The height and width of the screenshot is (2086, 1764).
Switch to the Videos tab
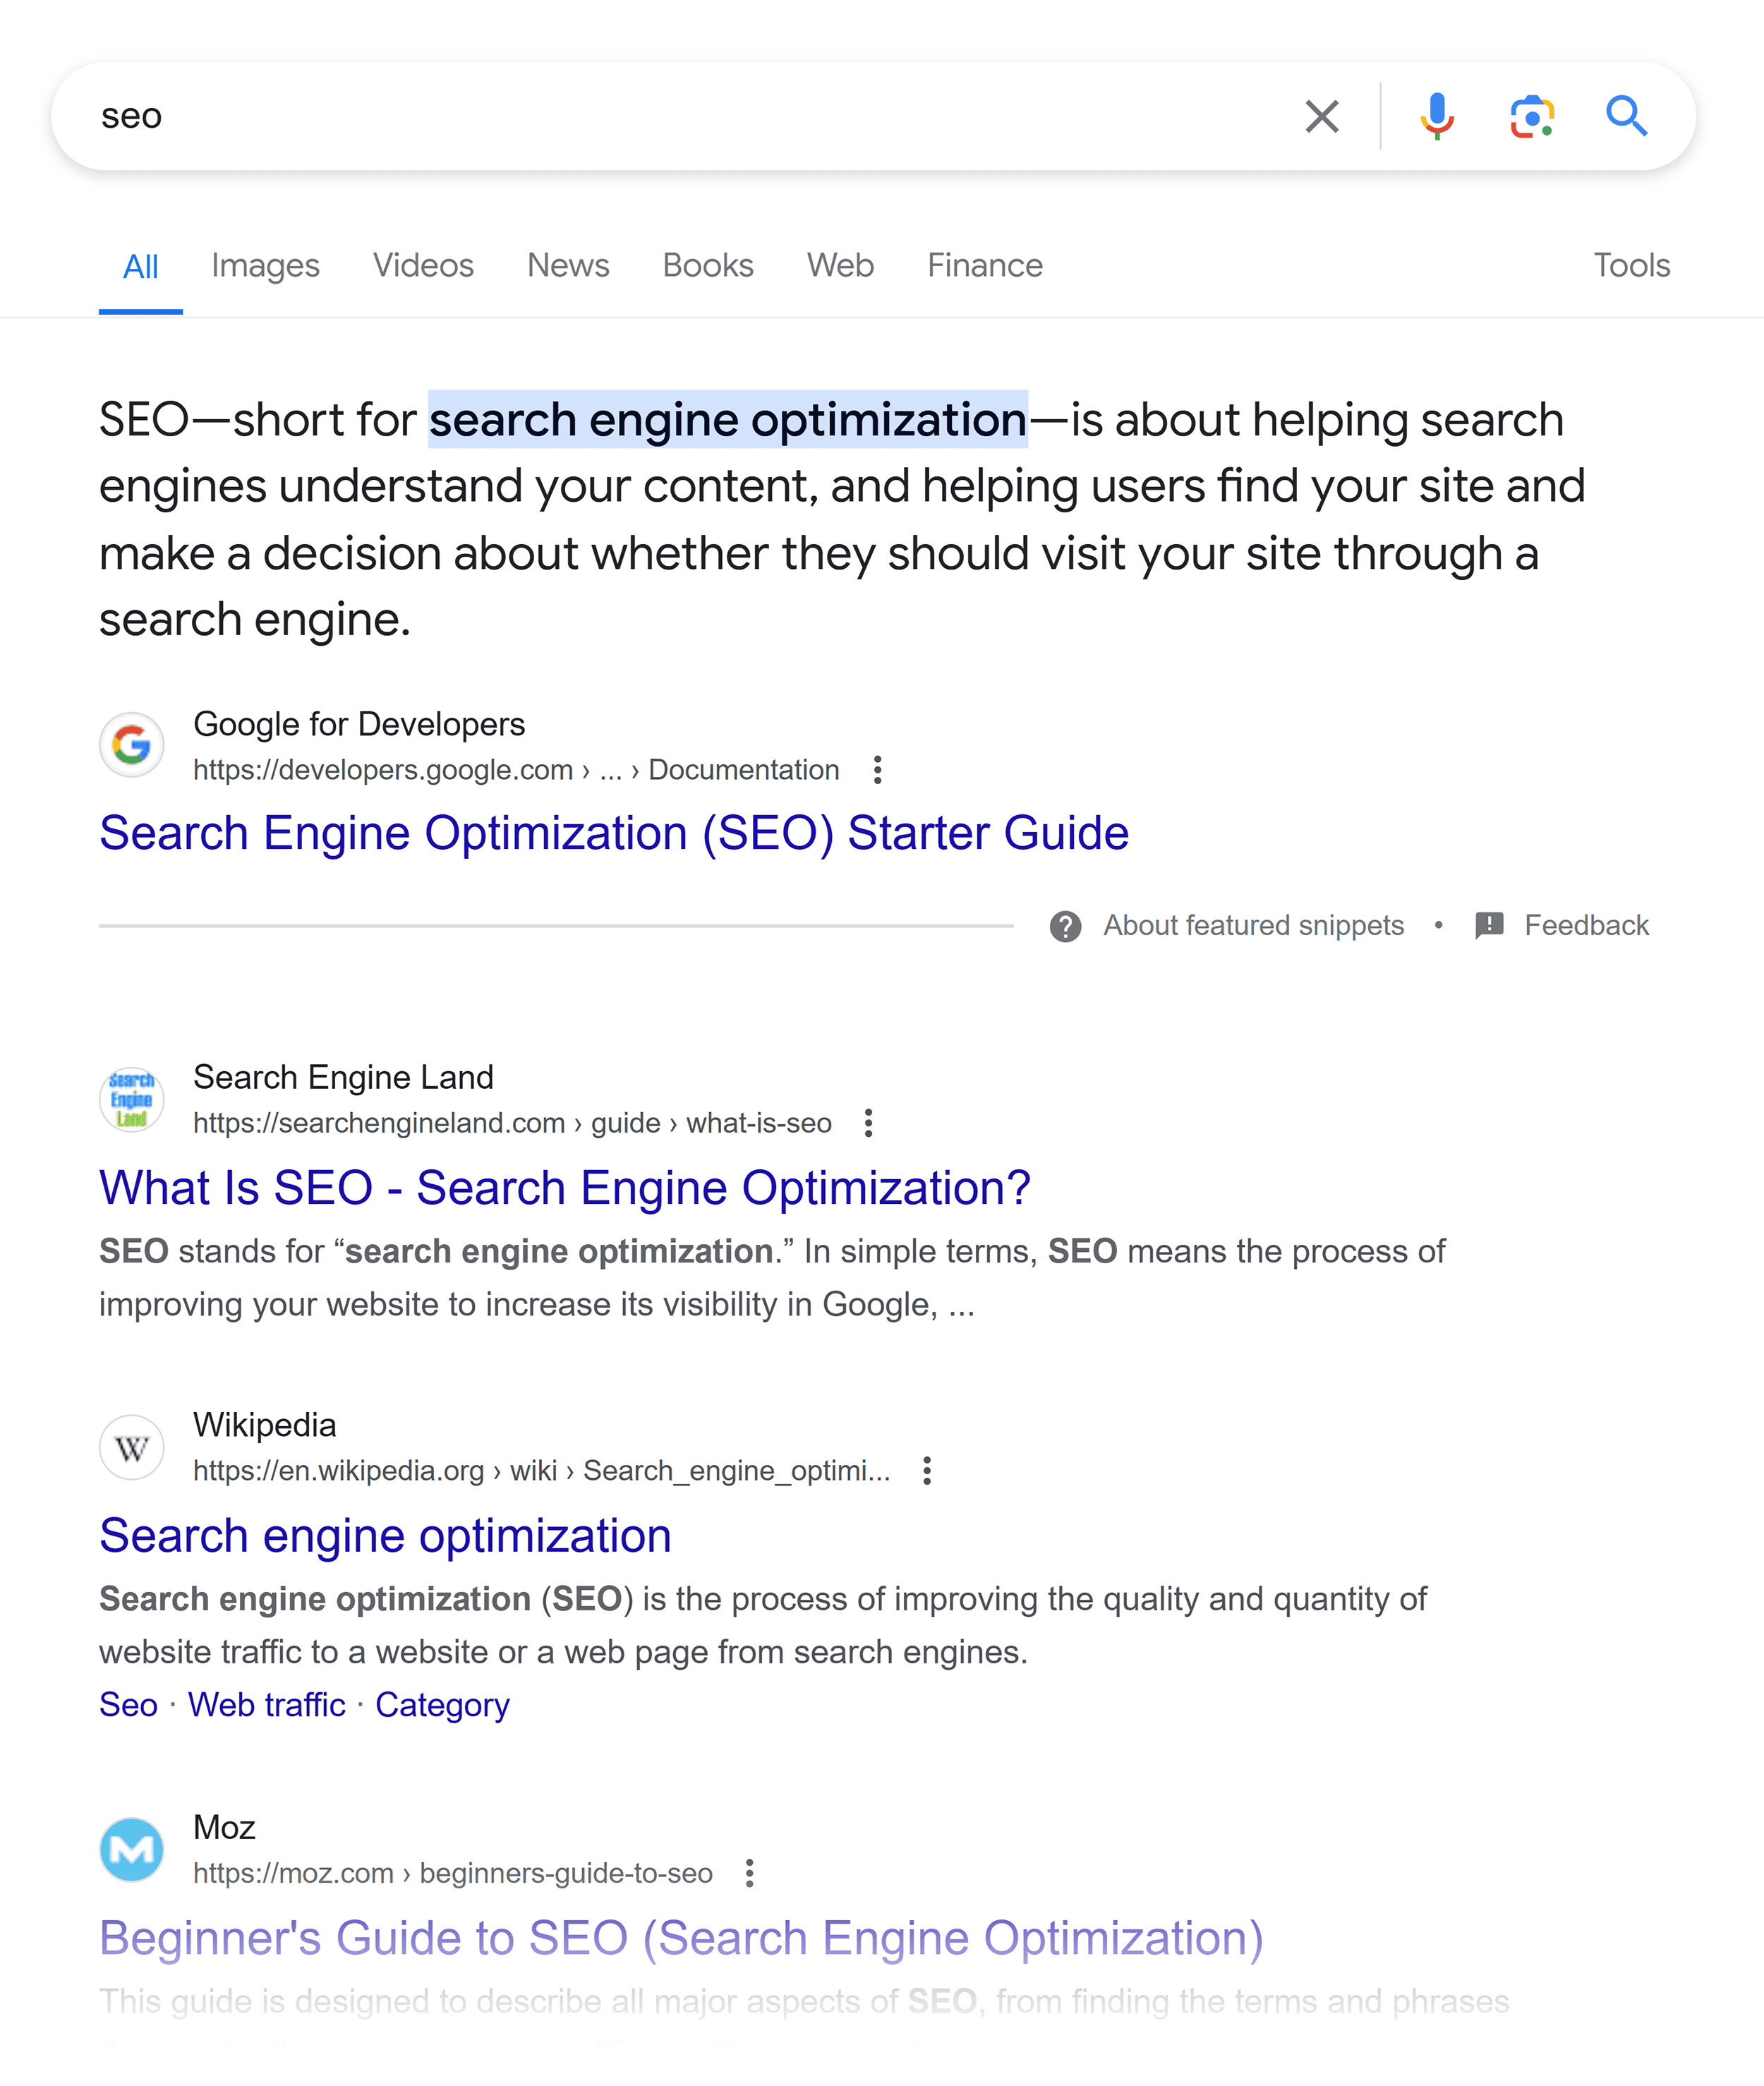pos(423,265)
